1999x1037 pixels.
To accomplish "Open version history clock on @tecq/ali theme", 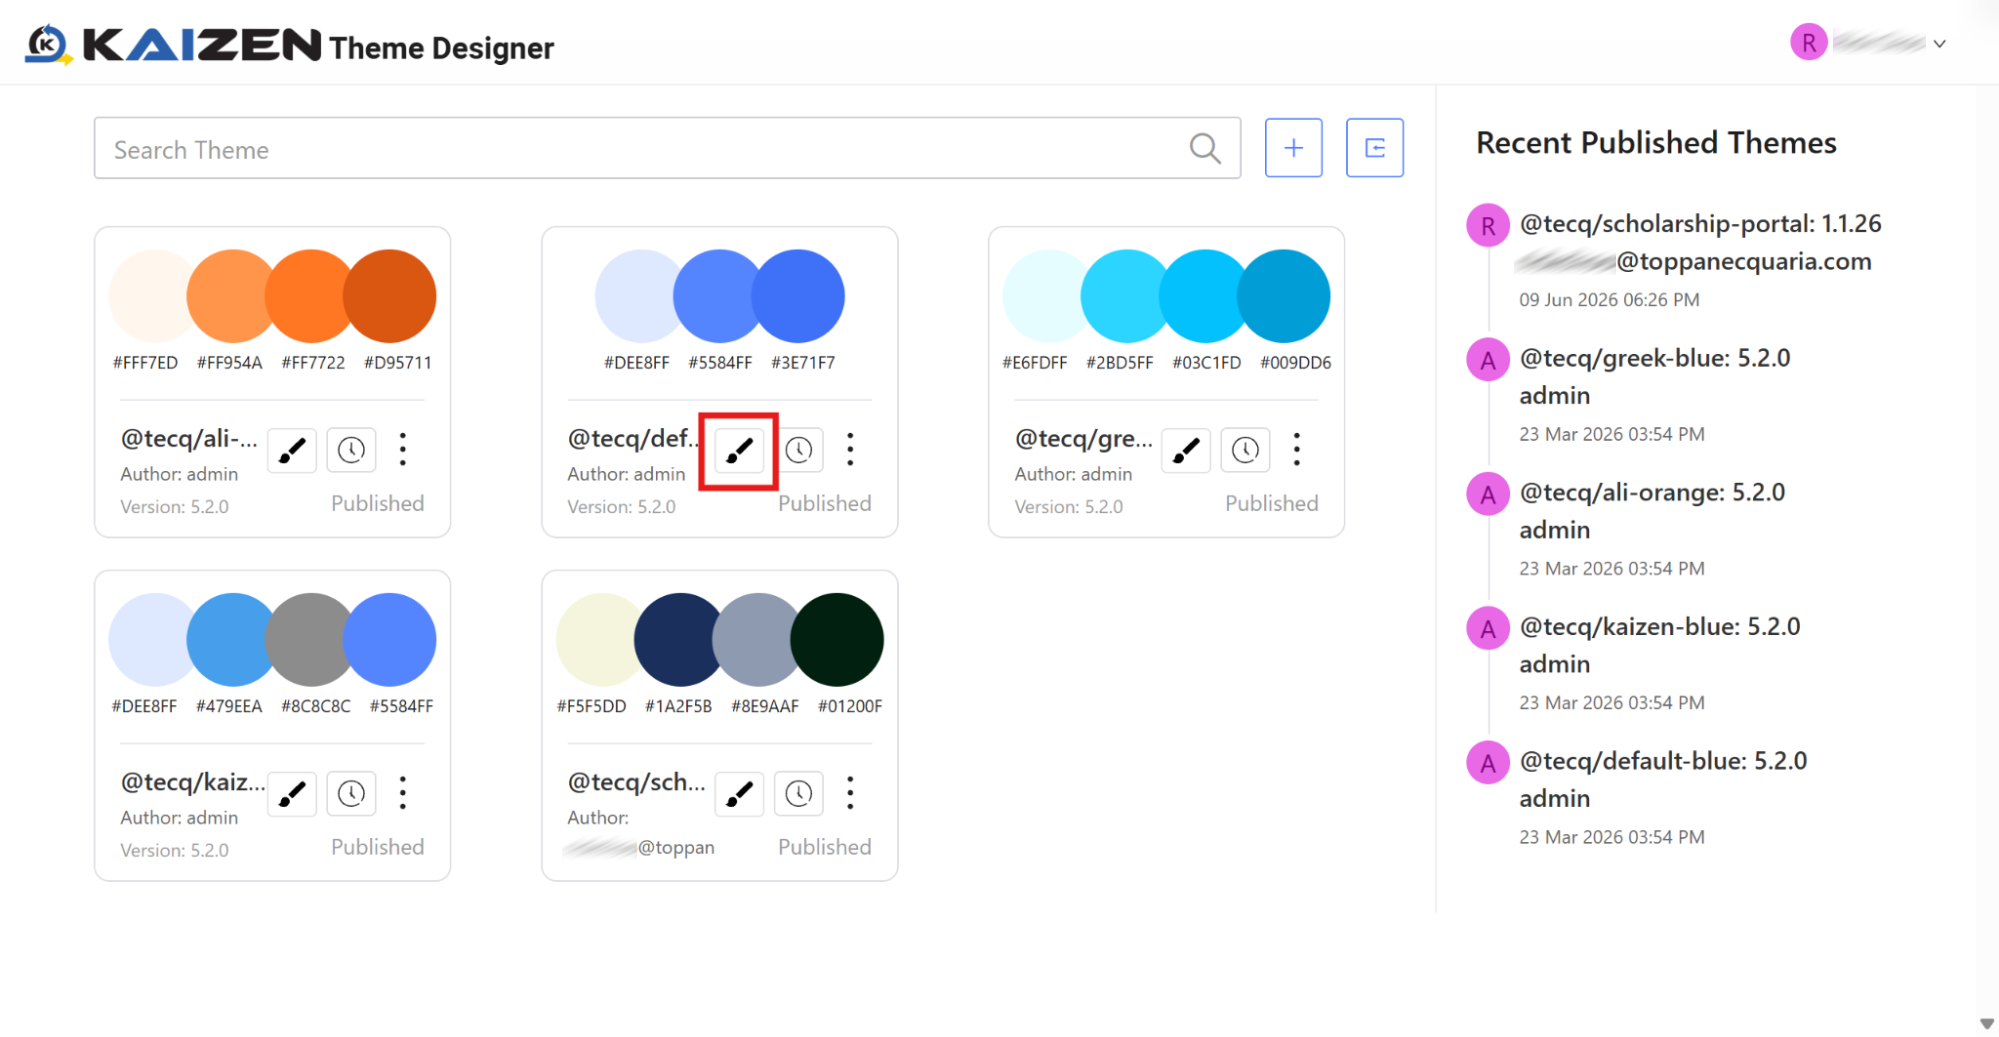I will click(x=351, y=450).
